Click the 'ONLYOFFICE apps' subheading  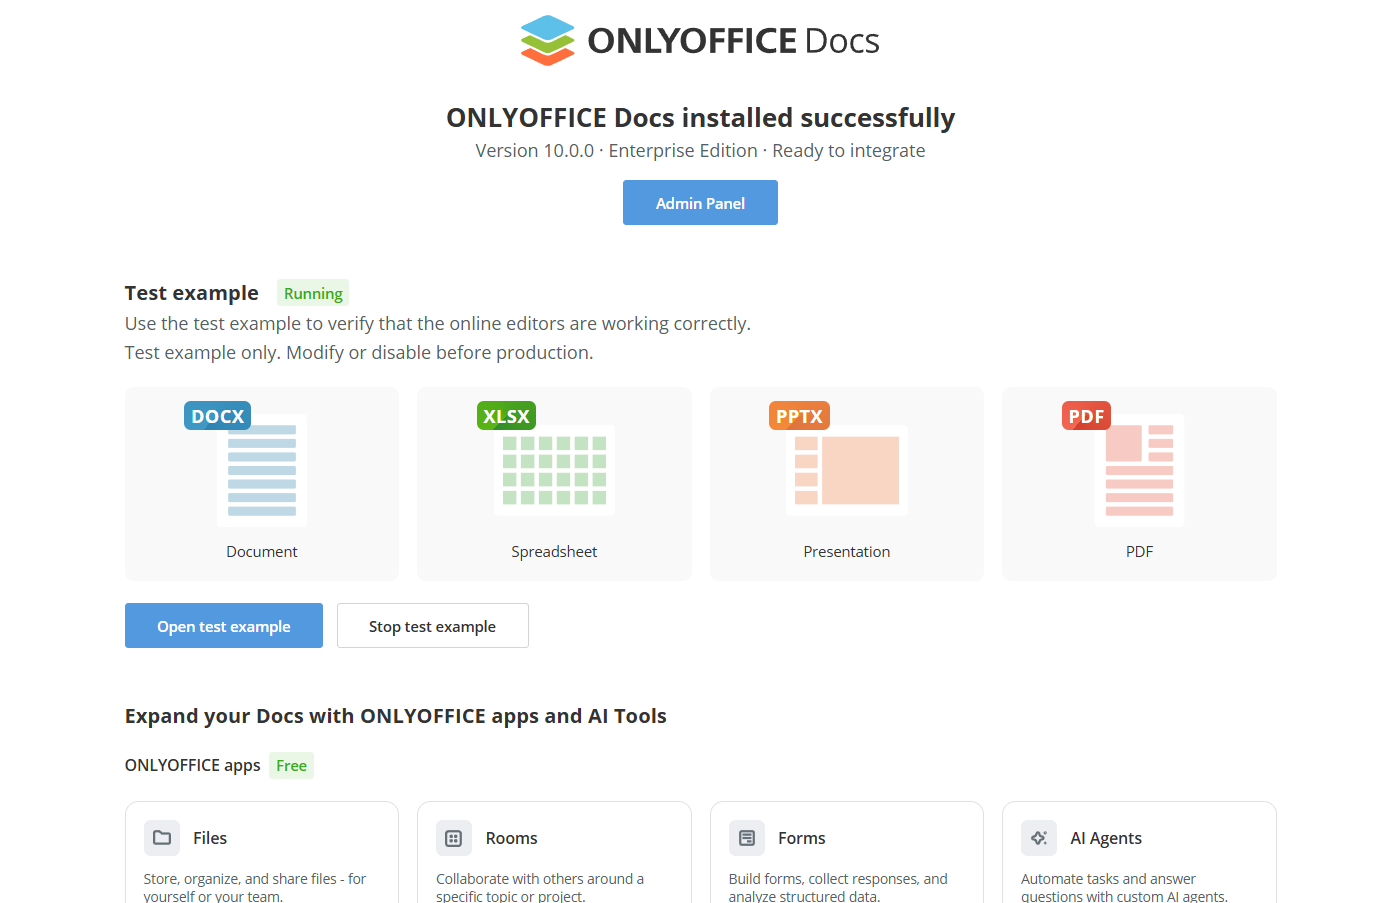point(193,766)
